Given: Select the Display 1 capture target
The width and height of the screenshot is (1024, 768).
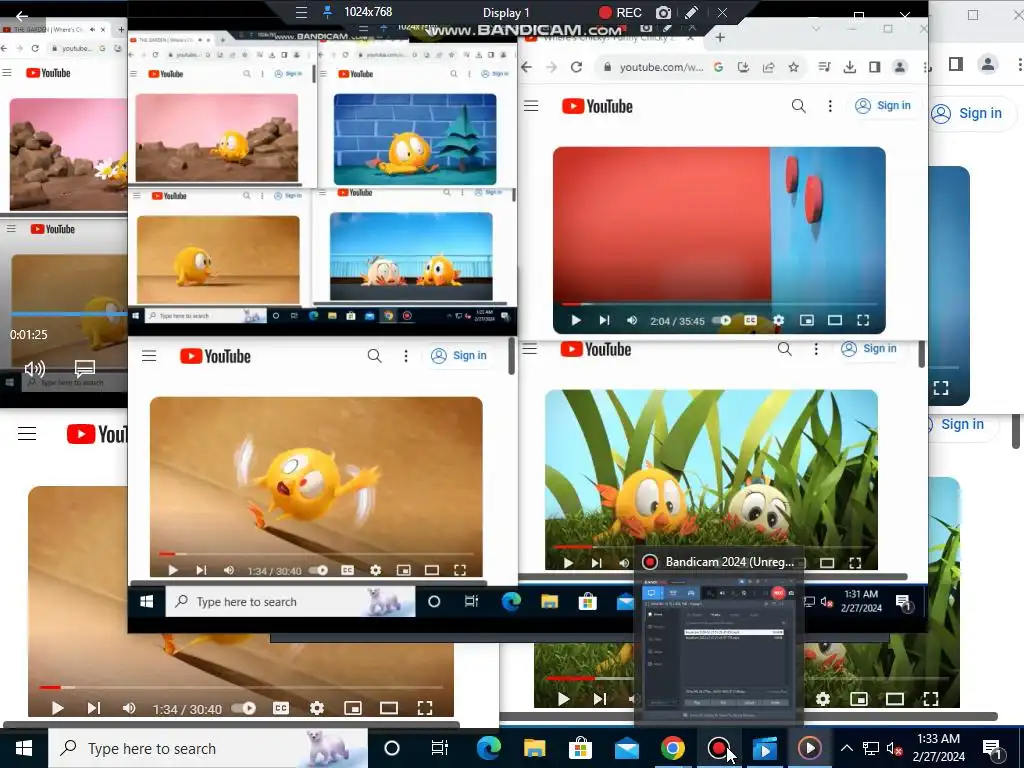Looking at the screenshot, I should point(506,12).
